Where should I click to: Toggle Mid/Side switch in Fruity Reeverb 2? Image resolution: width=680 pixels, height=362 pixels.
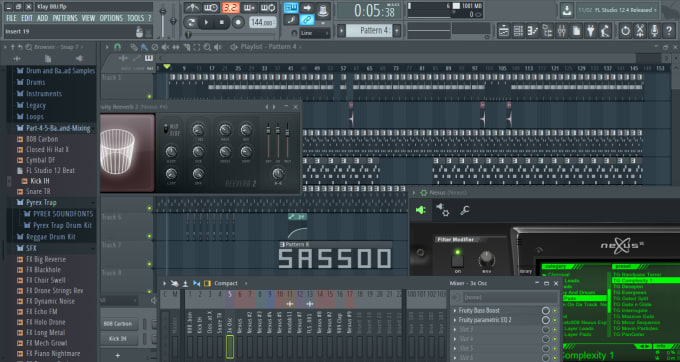(166, 129)
